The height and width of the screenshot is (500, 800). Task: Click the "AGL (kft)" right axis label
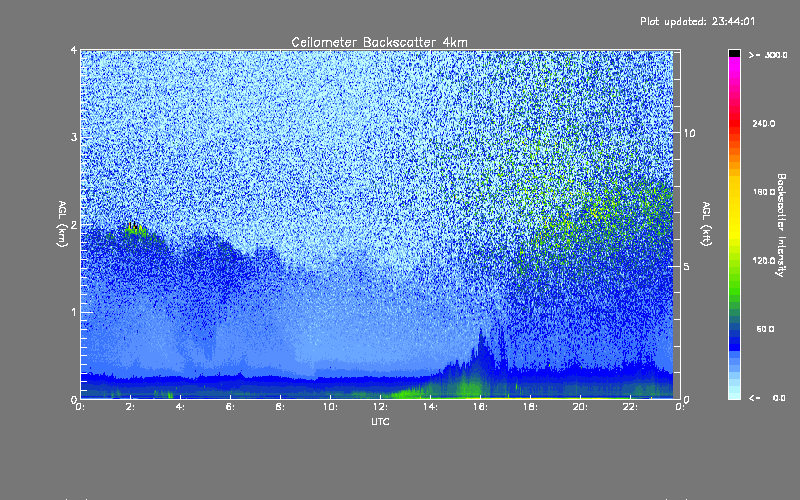(x=706, y=224)
